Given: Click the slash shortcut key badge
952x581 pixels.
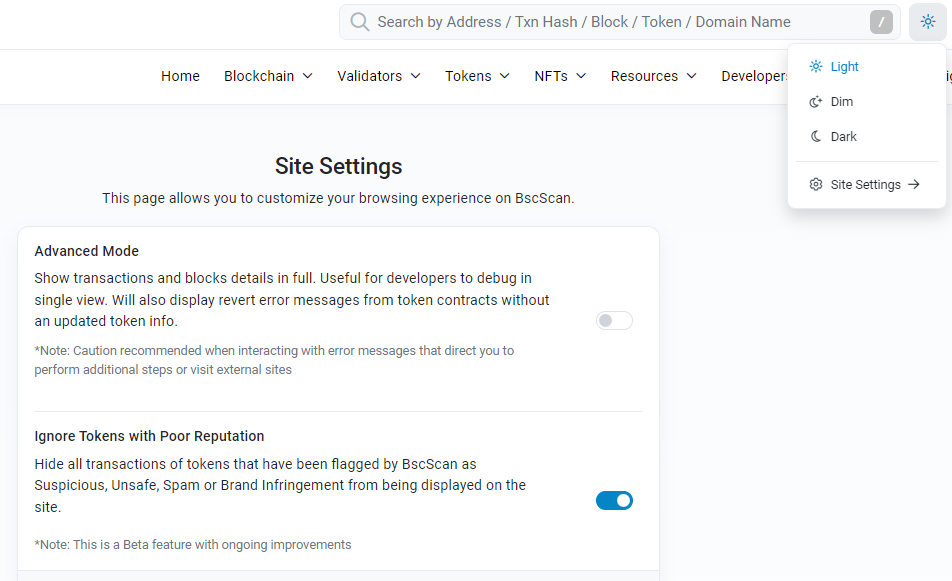Looking at the screenshot, I should (x=881, y=22).
